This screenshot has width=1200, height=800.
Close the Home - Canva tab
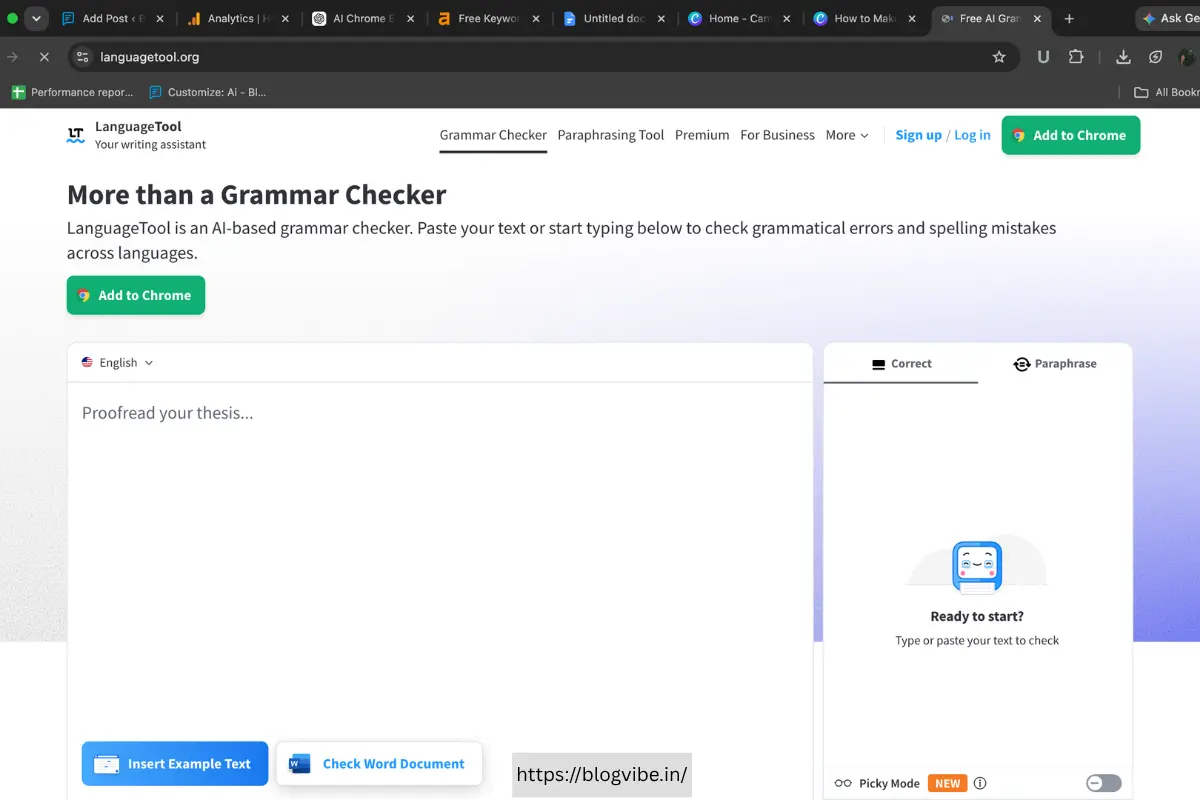pyautogui.click(x=786, y=18)
